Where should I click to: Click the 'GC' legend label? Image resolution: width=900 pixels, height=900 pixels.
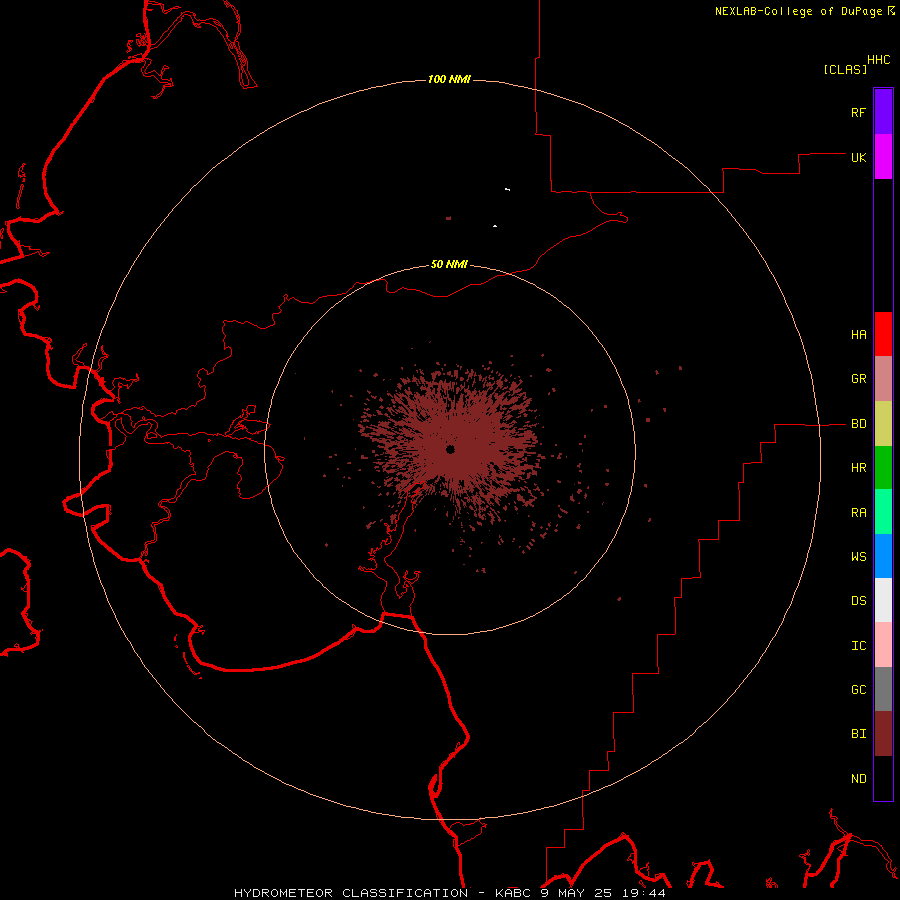[x=858, y=690]
